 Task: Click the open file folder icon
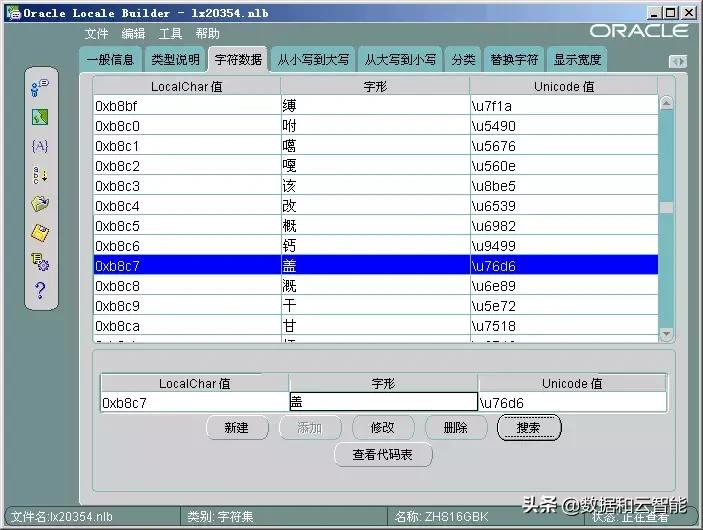(40, 204)
